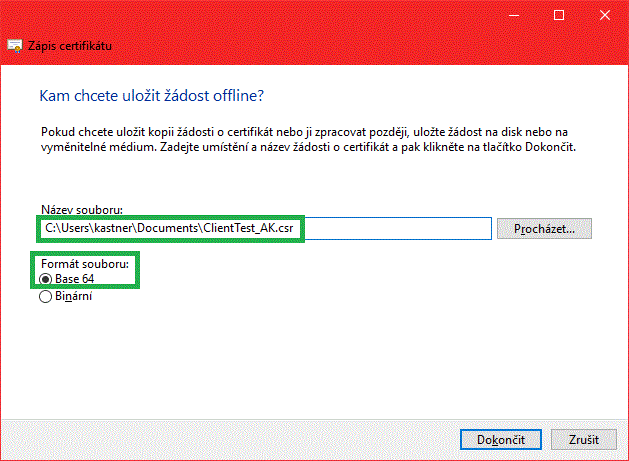This screenshot has height=461, width=629.
Task: Select the Binární radio button
Action: click(x=46, y=296)
